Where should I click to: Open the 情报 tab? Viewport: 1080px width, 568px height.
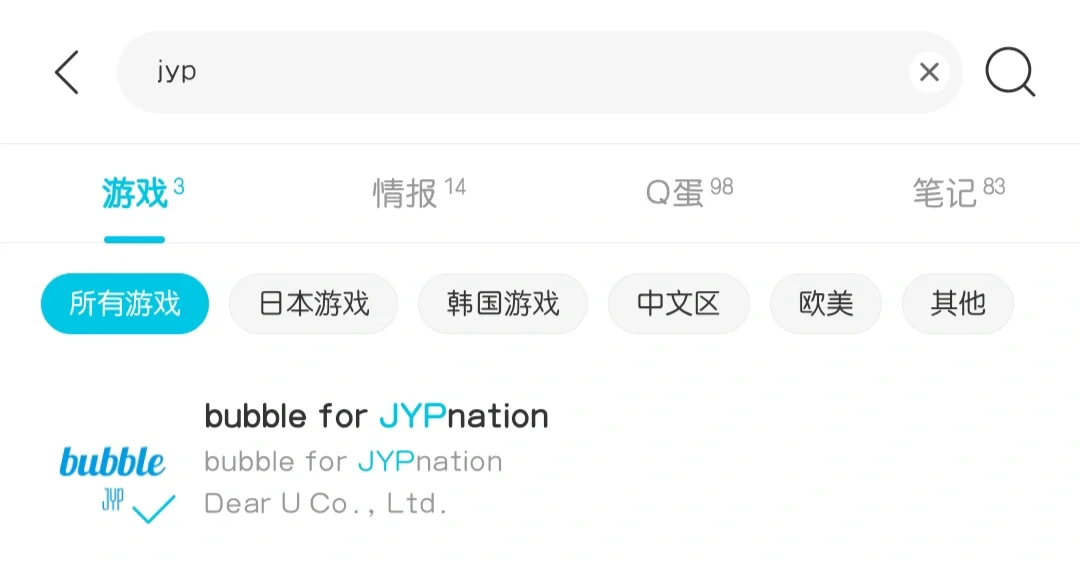point(406,193)
